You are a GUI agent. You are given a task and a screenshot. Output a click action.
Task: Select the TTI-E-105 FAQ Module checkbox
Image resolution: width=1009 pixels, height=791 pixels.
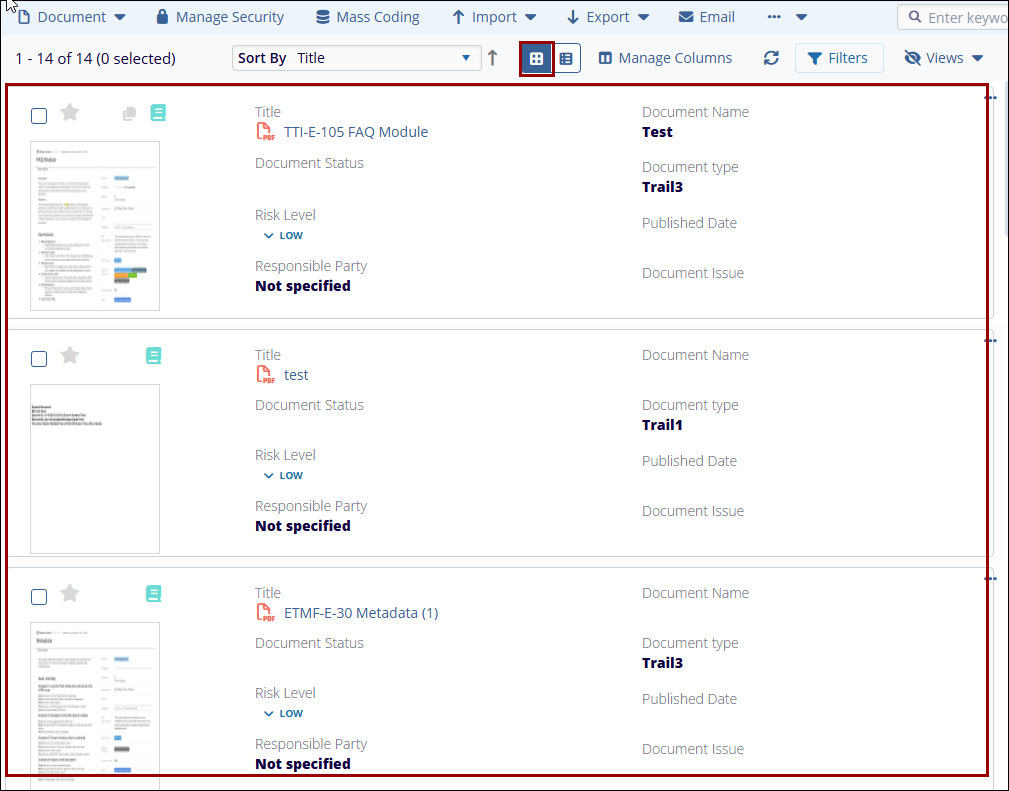[x=39, y=116]
